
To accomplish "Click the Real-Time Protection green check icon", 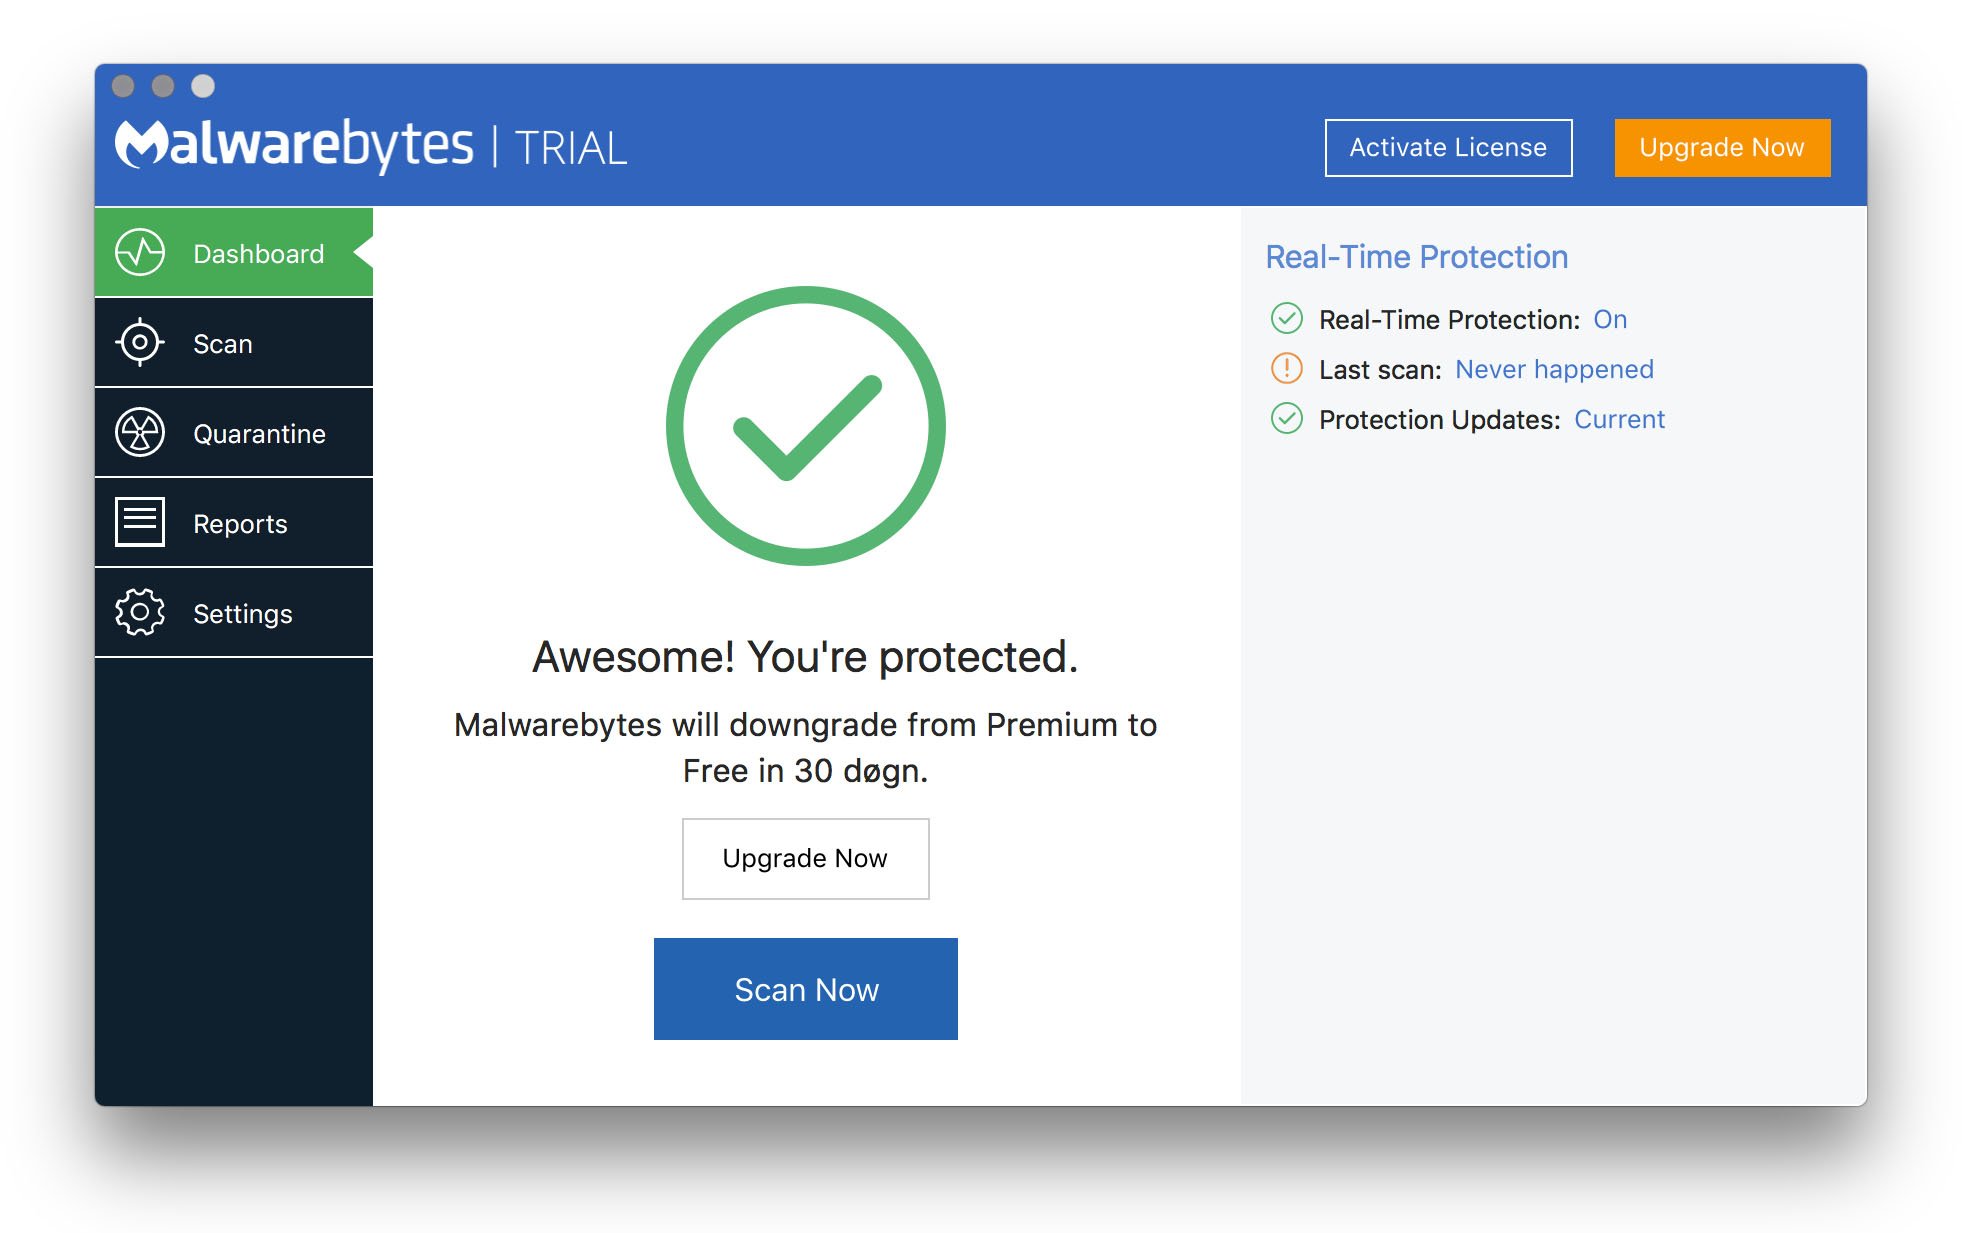I will click(1286, 319).
